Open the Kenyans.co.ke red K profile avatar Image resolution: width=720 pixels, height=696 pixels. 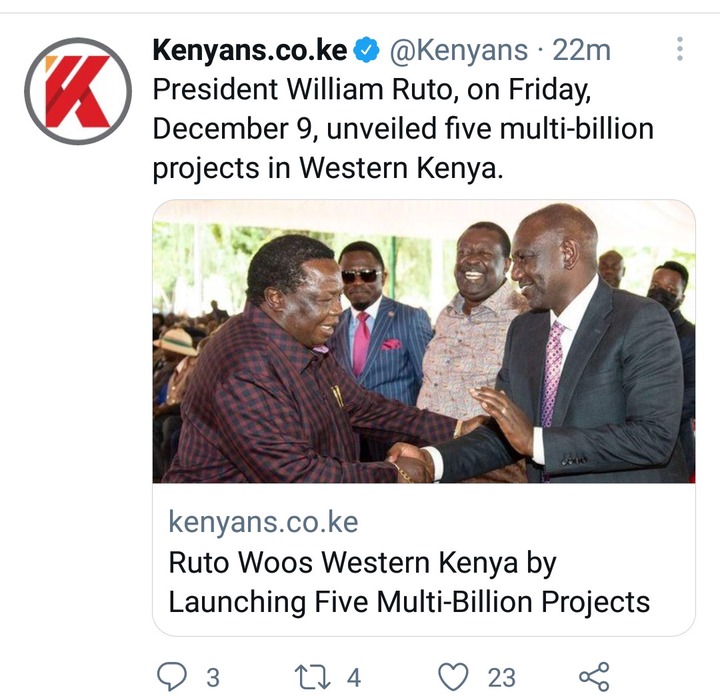click(78, 91)
